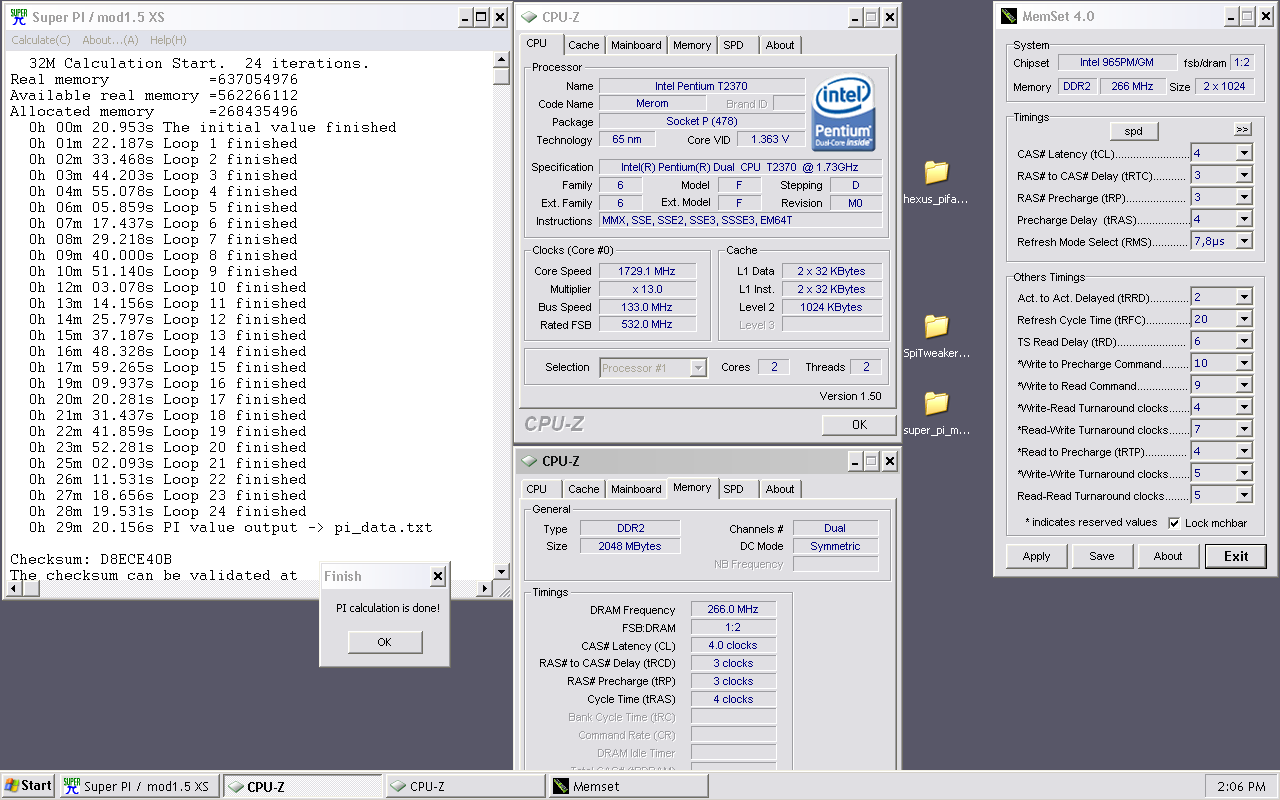This screenshot has height=800, width=1280.
Task: Click the top CPU-Z window title icon
Action: pyautogui.click(x=529, y=17)
